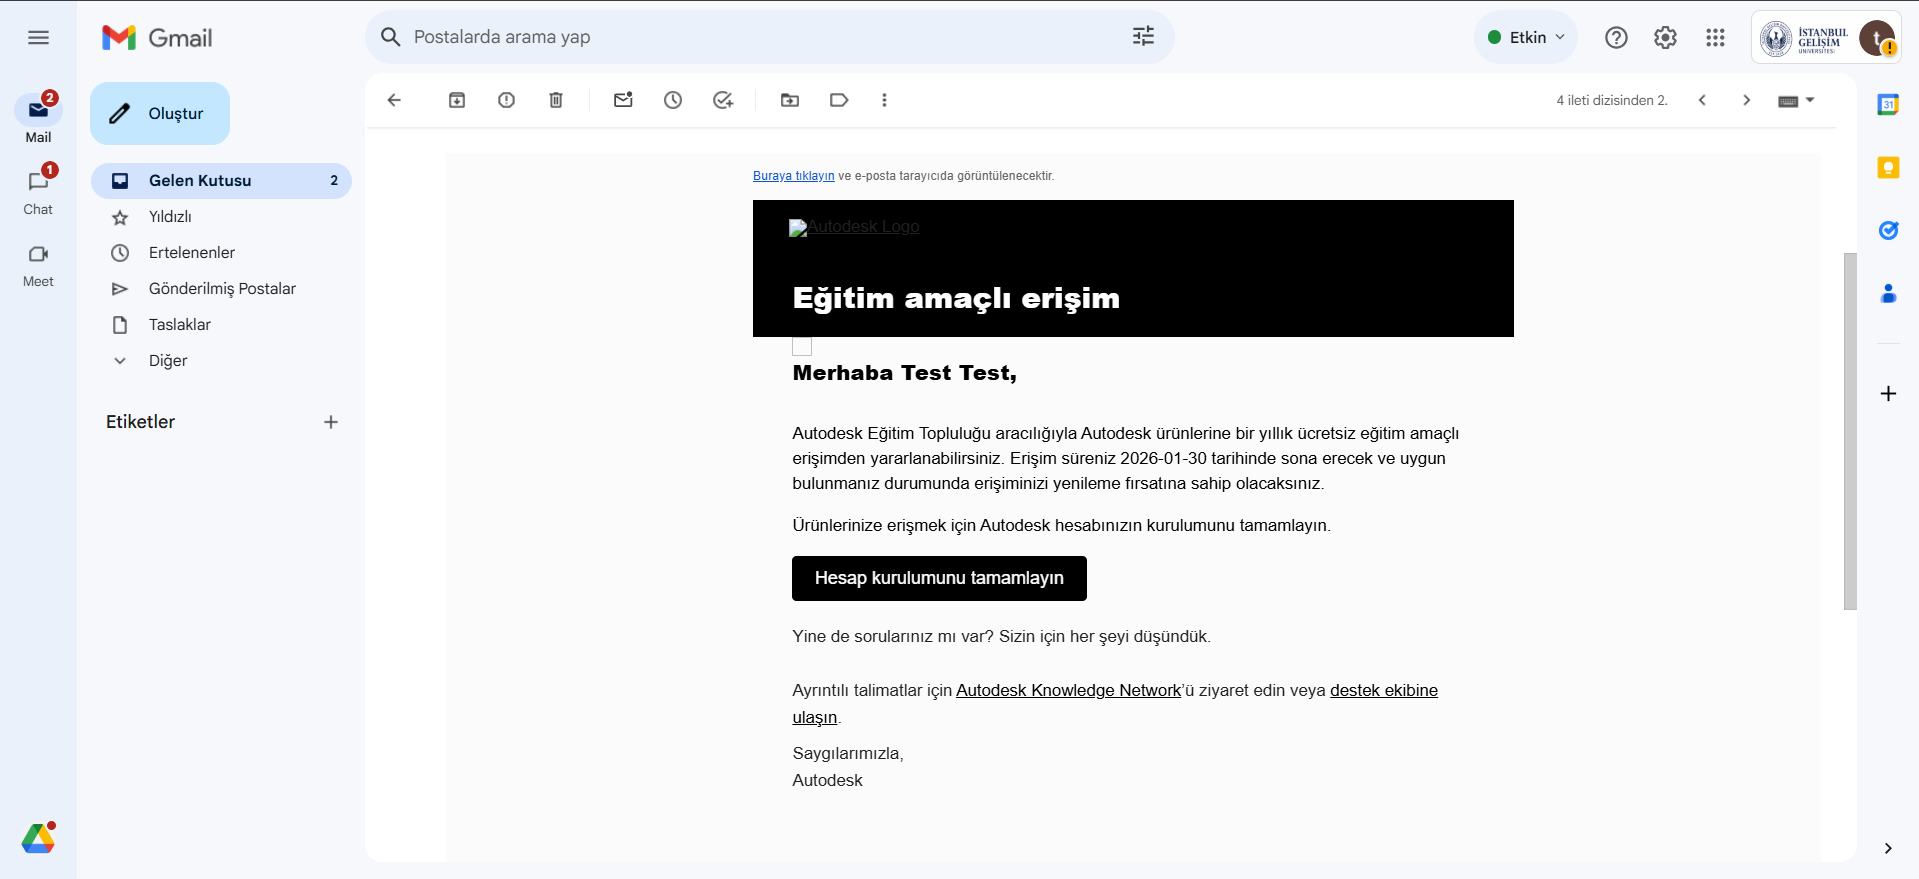This screenshot has height=879, width=1919.
Task: Open search options filter icon
Action: 1143,37
